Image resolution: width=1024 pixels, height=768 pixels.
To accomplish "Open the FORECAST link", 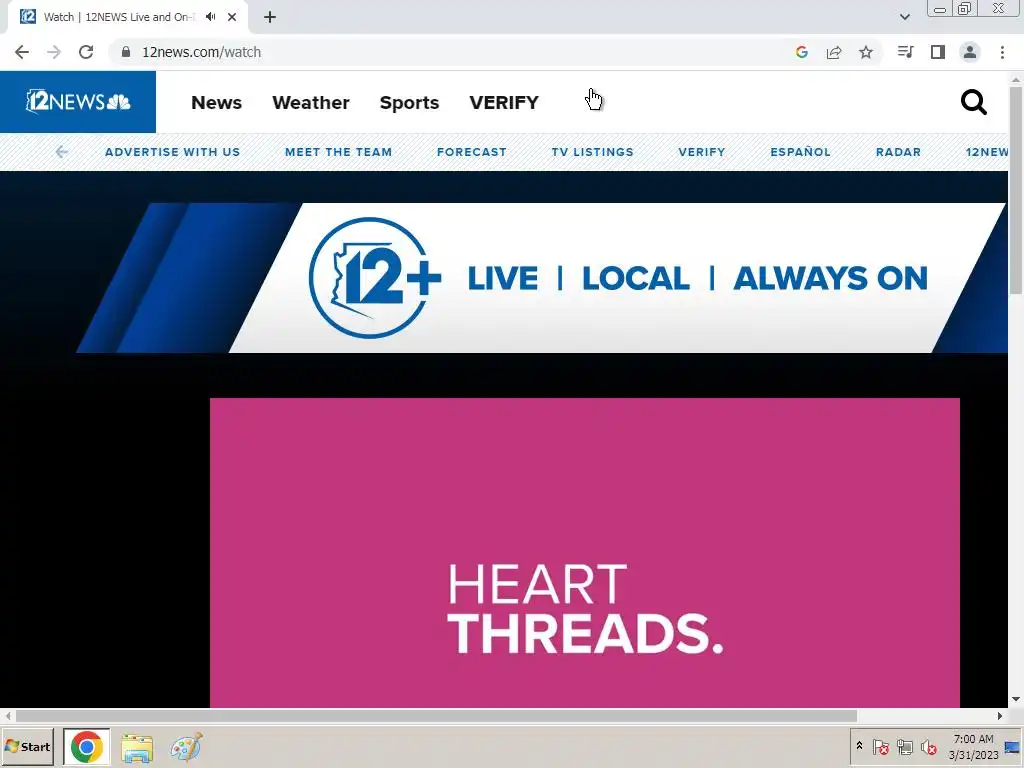I will click(x=472, y=152).
